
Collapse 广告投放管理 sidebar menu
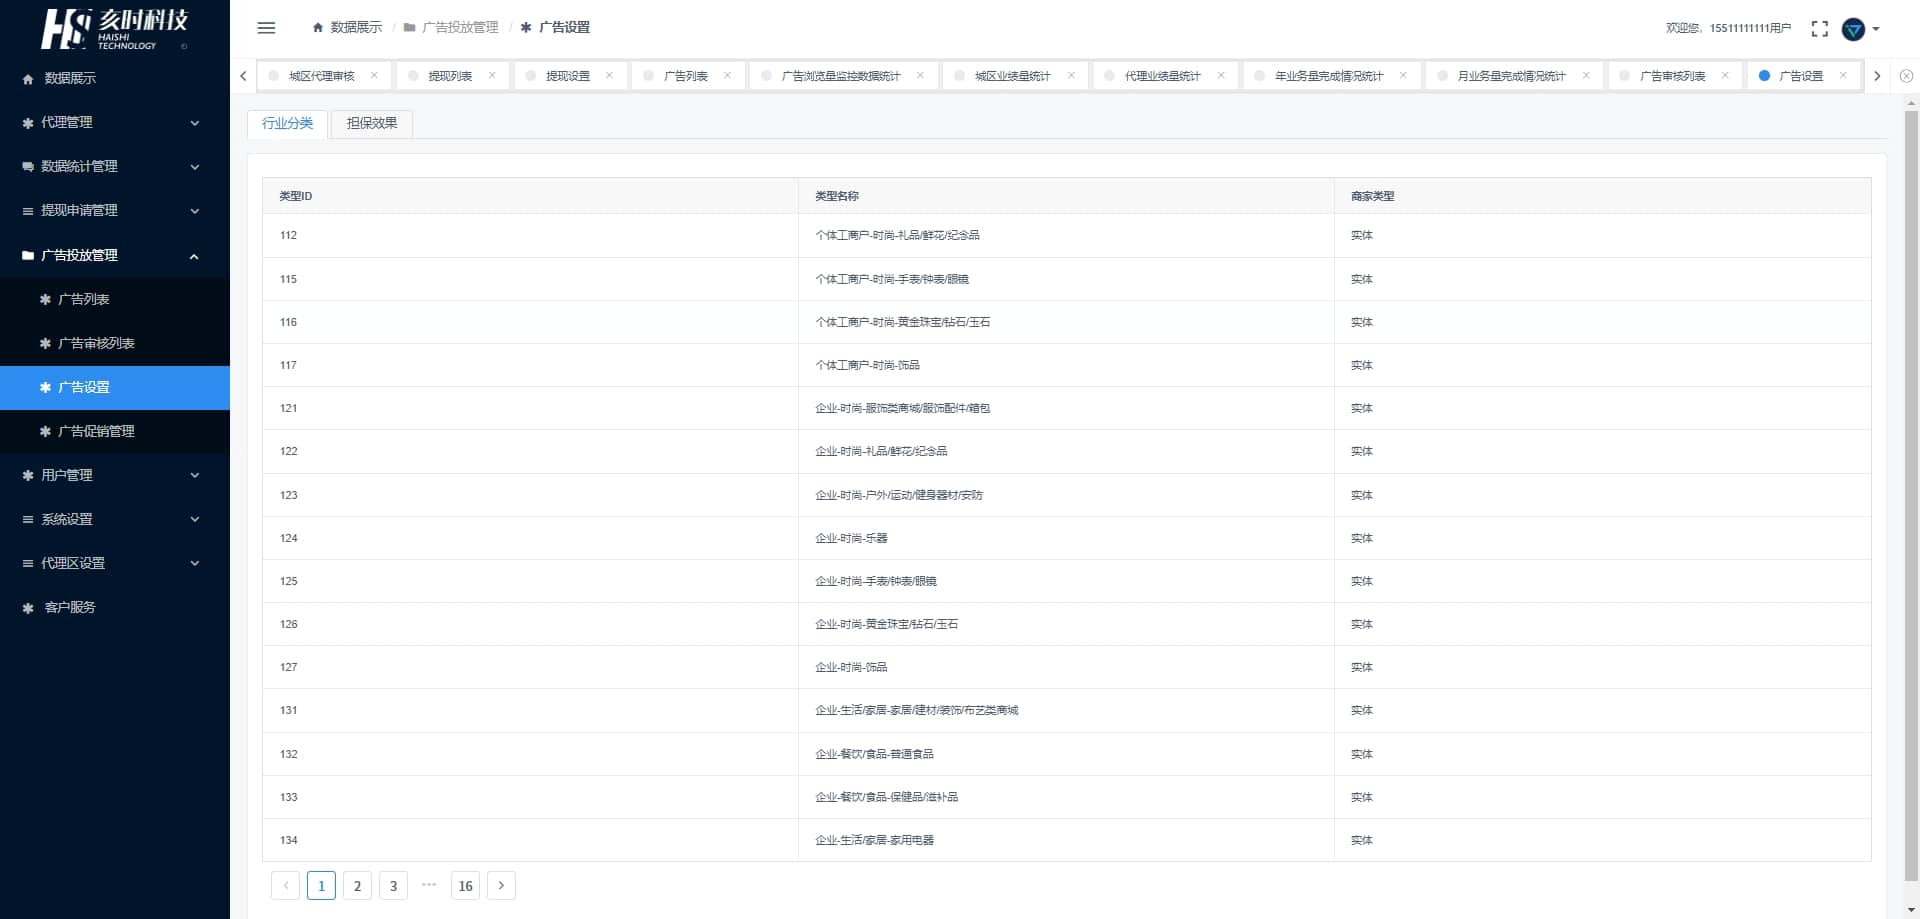pos(115,255)
